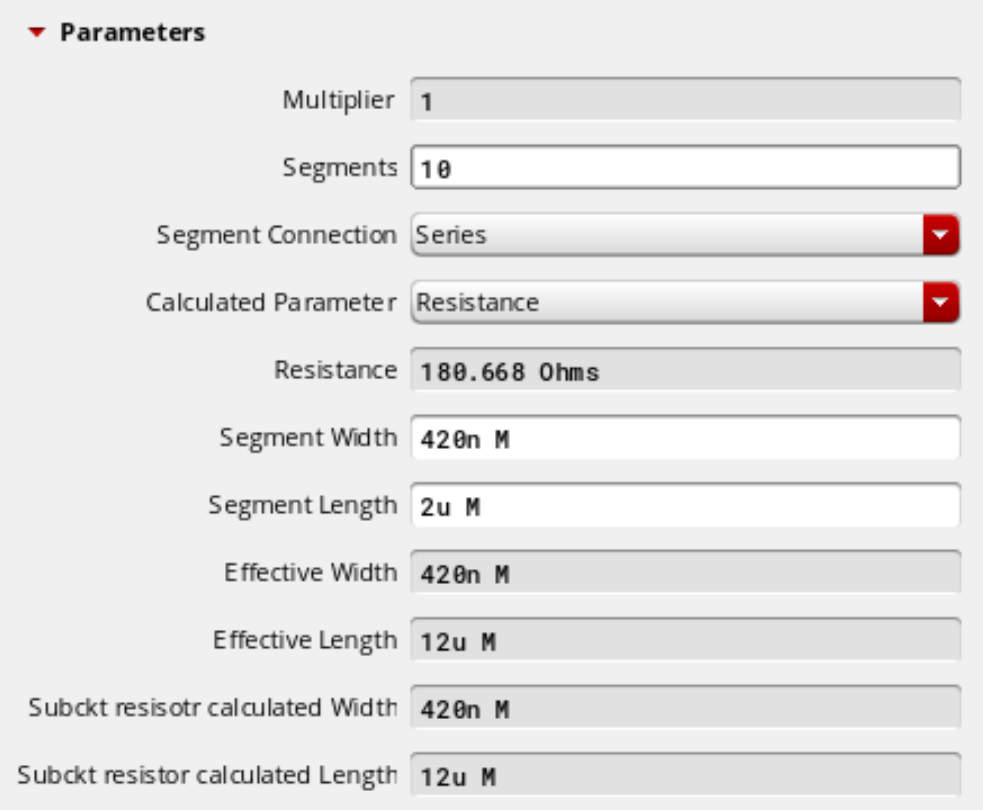Click the Segment Connection label
Screen dimensions: 983x810
[276, 235]
